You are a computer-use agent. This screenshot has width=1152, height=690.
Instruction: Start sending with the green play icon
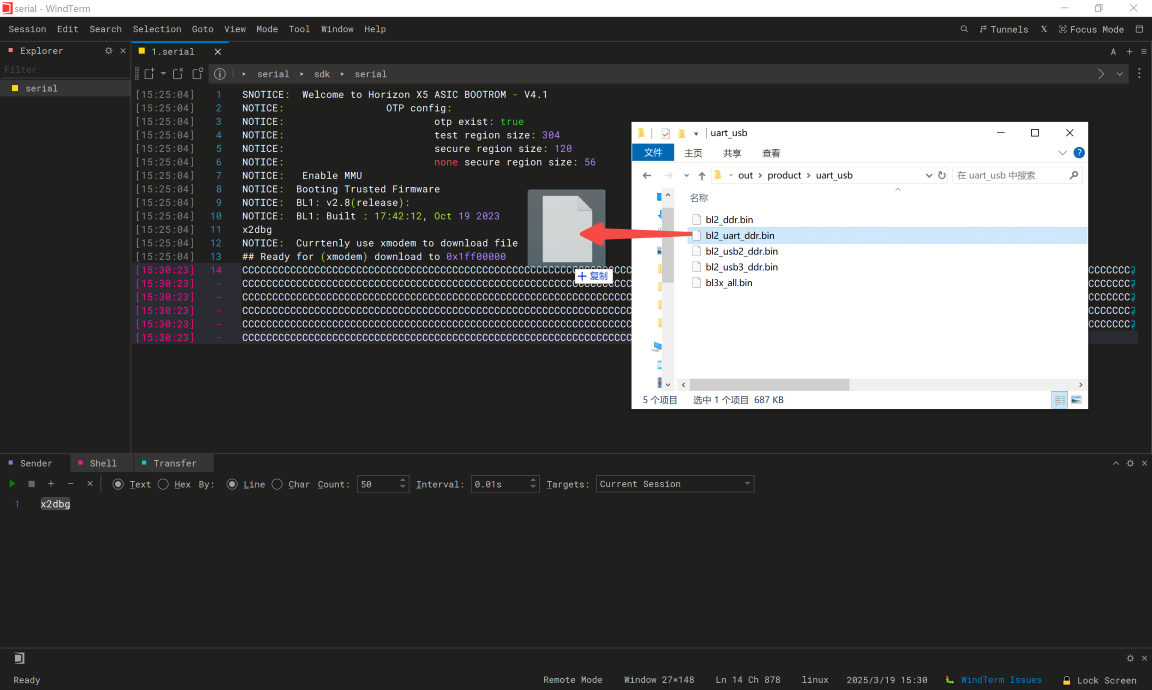click(x=12, y=484)
